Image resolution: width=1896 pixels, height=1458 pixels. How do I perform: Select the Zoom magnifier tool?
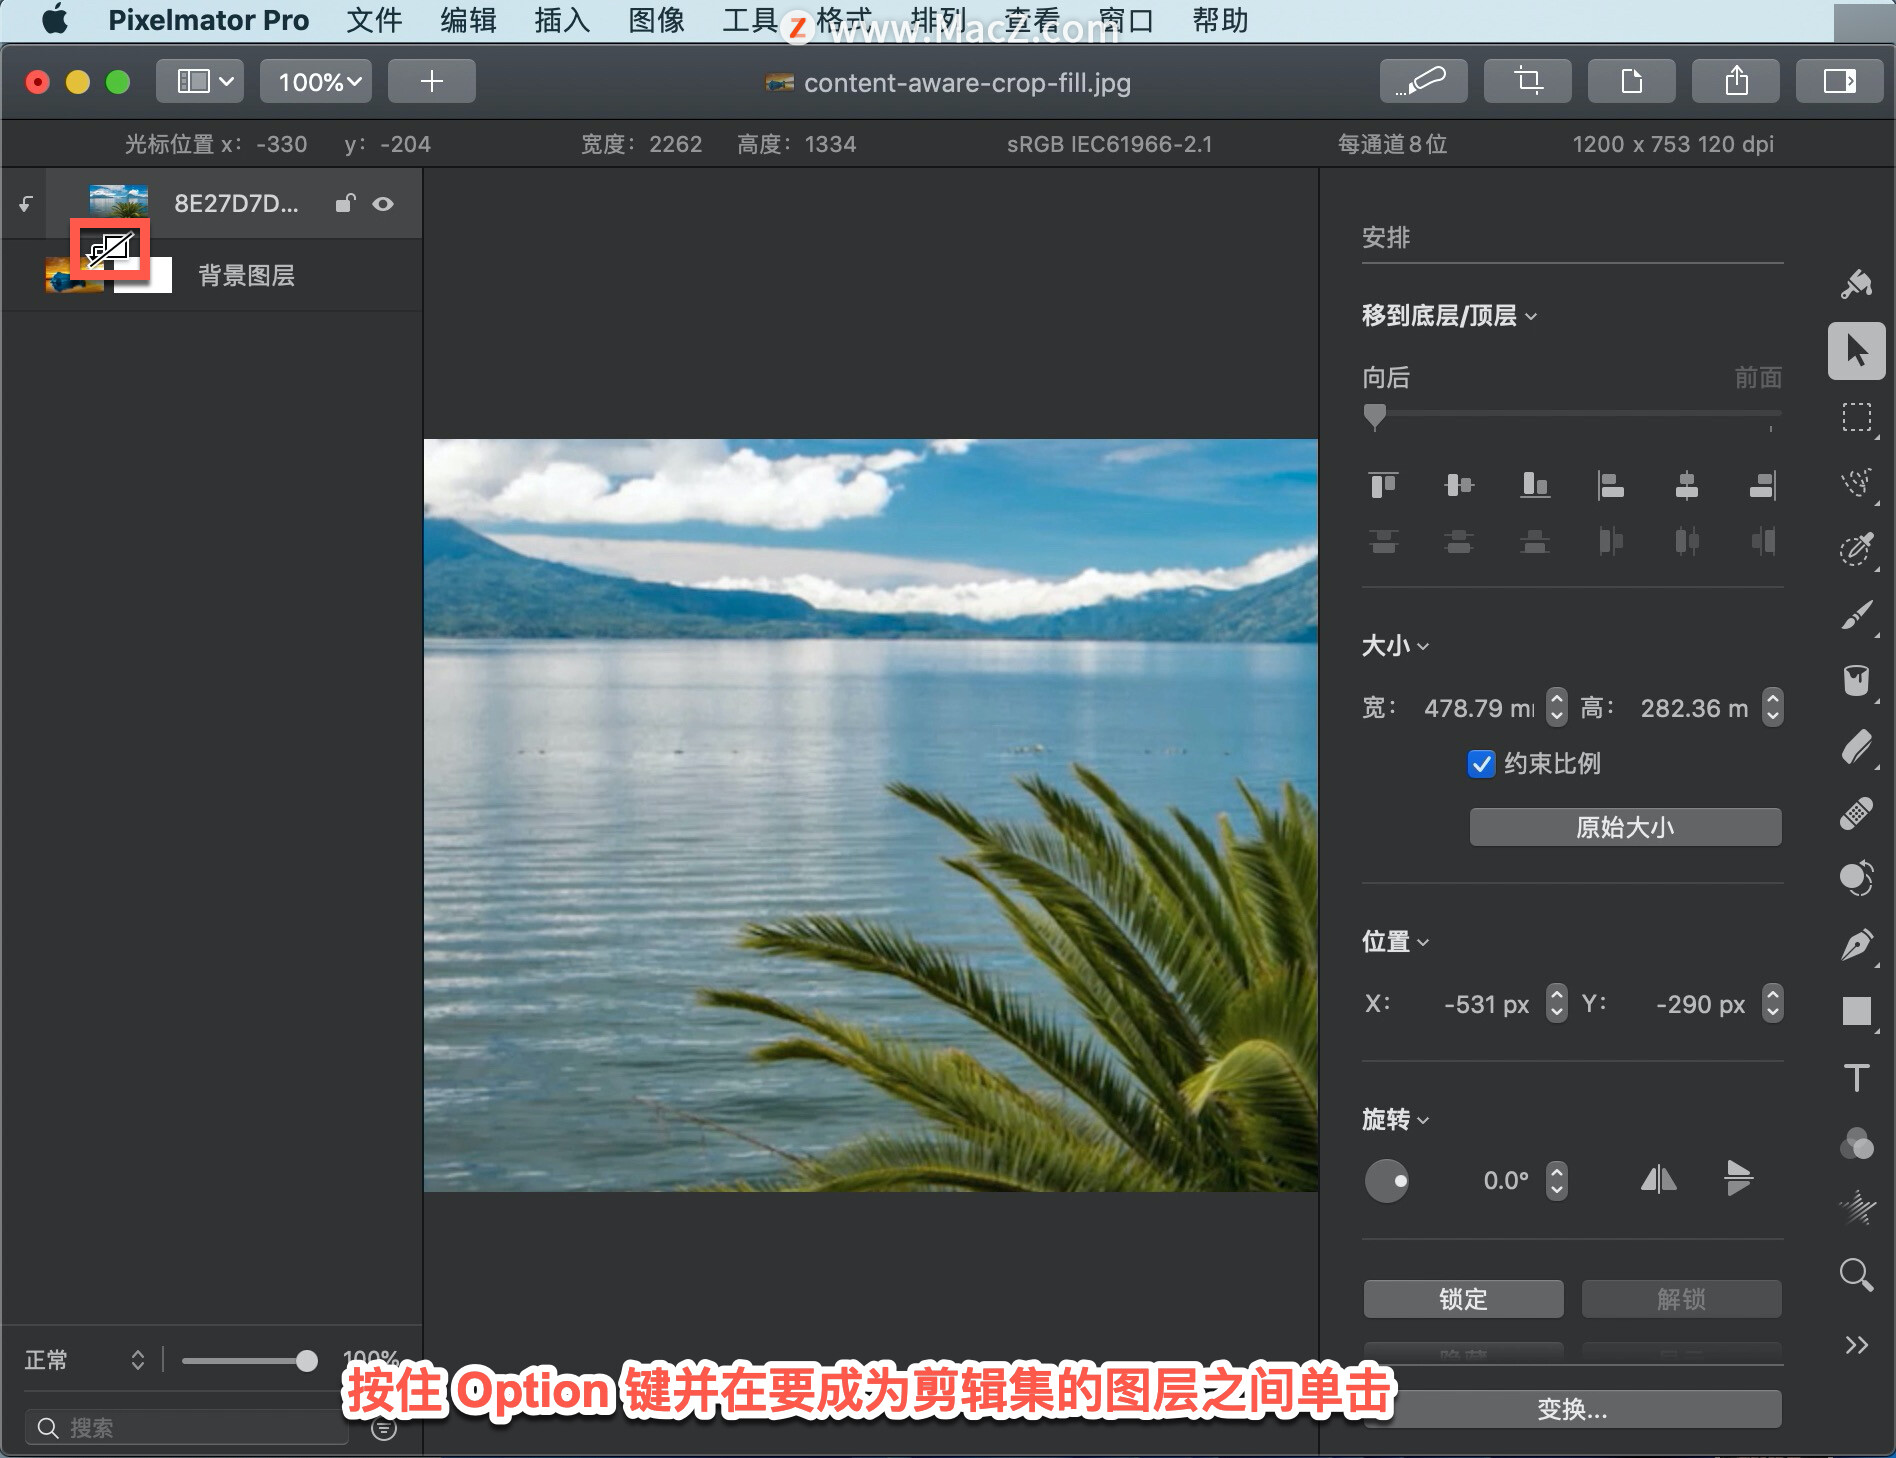(1857, 1275)
